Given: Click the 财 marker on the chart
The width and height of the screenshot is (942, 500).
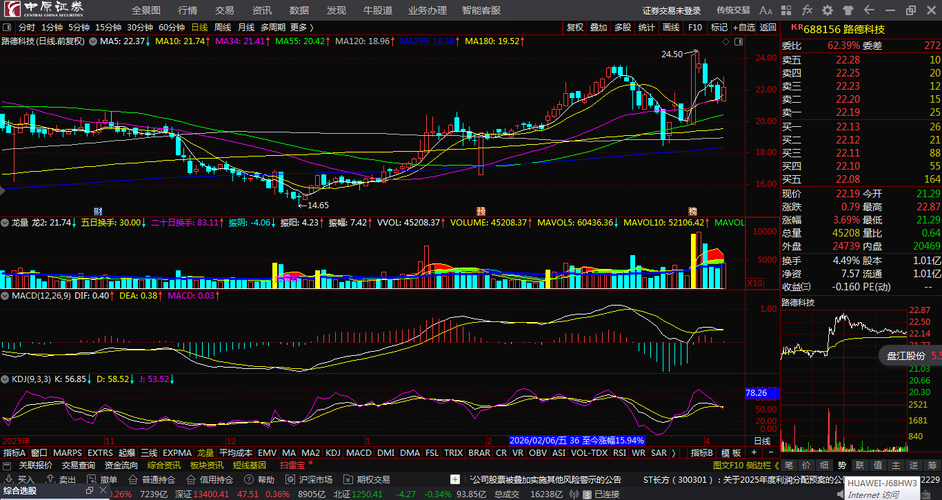Looking at the screenshot, I should 98,212.
